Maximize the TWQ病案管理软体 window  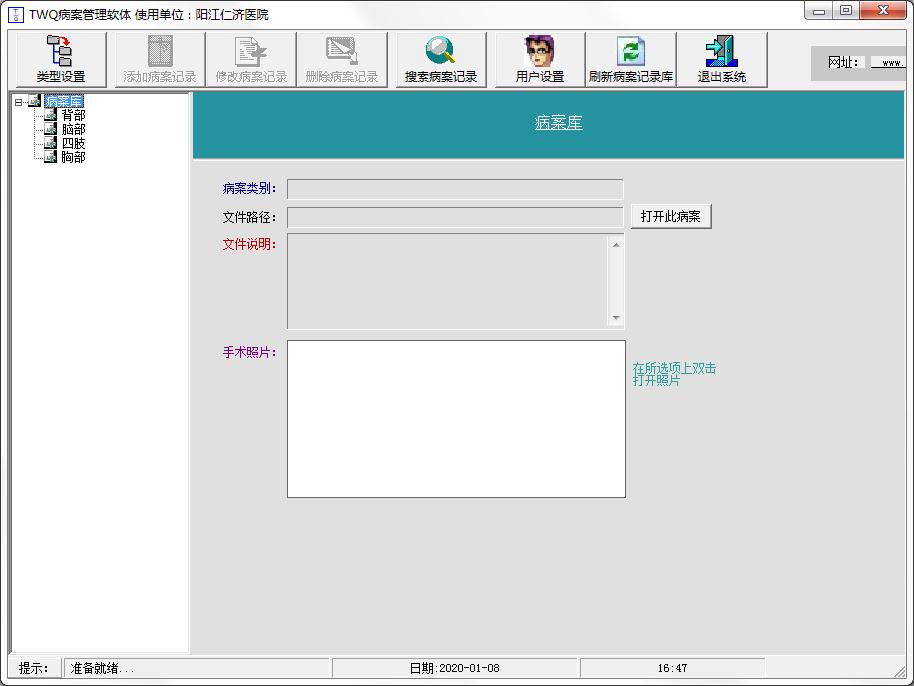[x=846, y=11]
